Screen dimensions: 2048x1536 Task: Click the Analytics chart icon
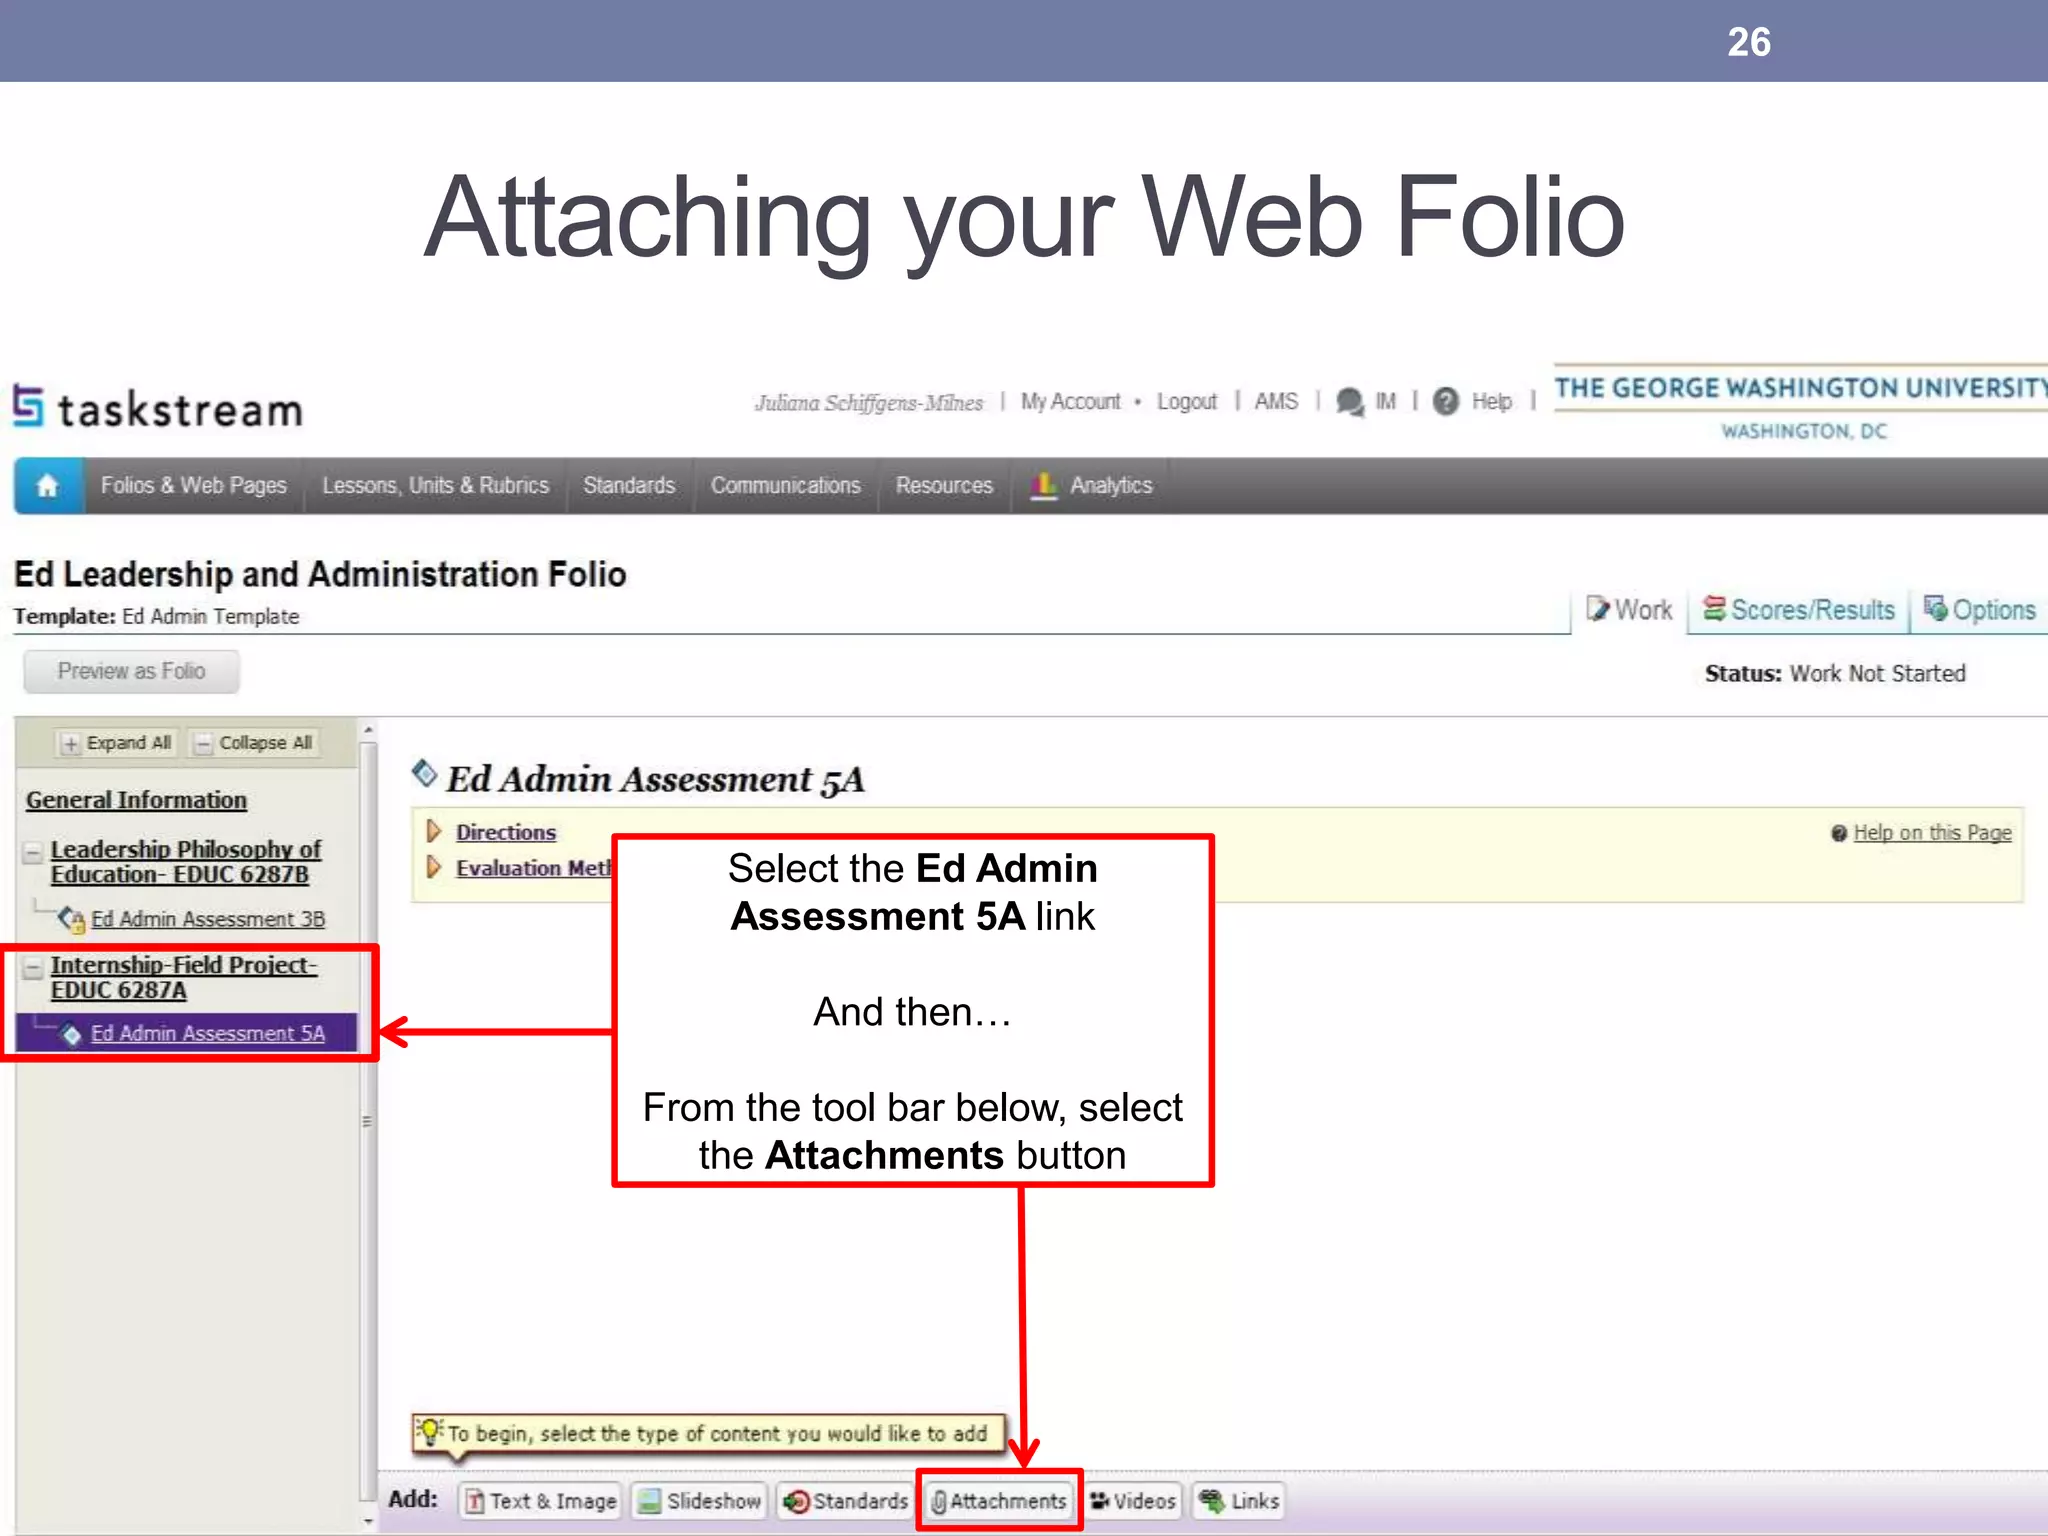pyautogui.click(x=1043, y=486)
